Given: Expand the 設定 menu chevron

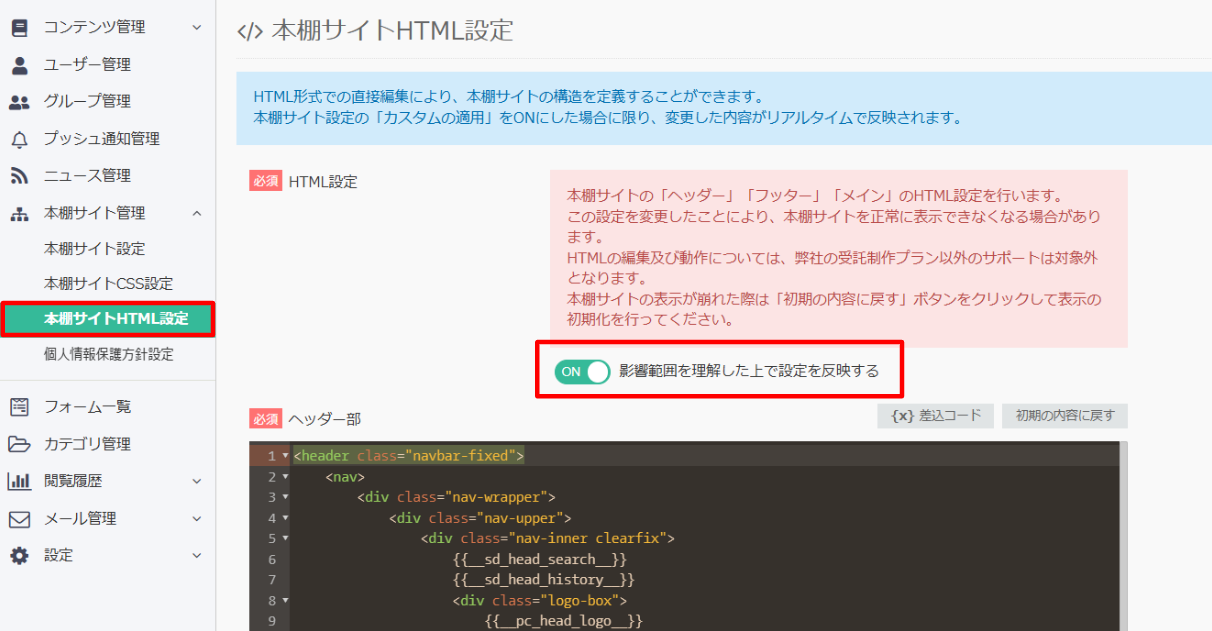Looking at the screenshot, I should (x=197, y=556).
